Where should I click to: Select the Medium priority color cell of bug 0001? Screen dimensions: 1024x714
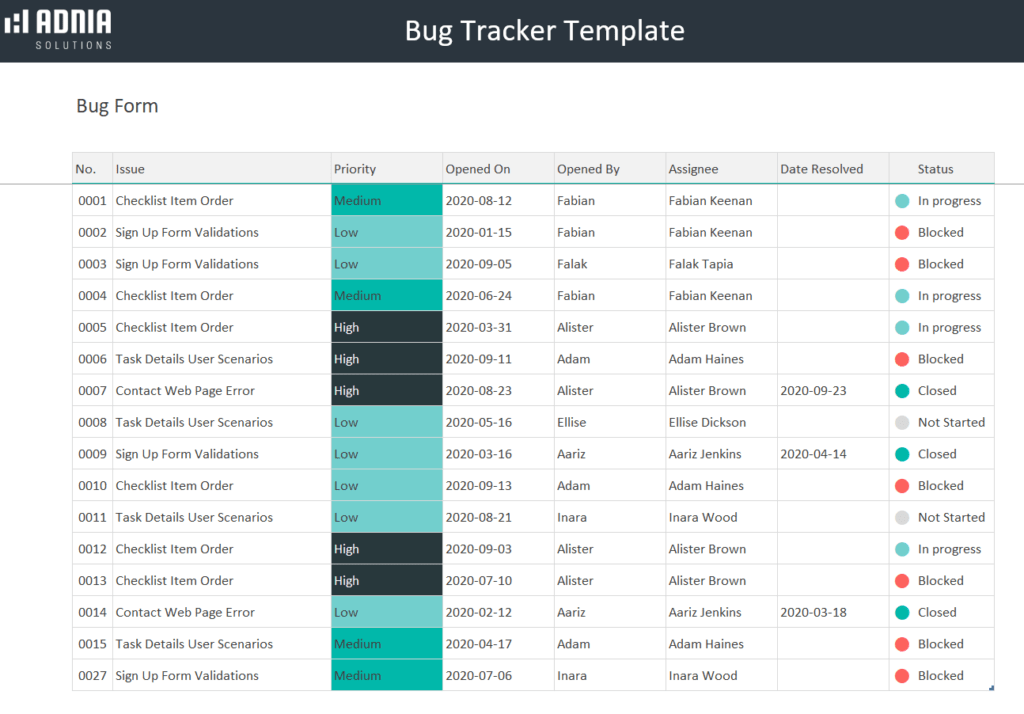point(386,200)
